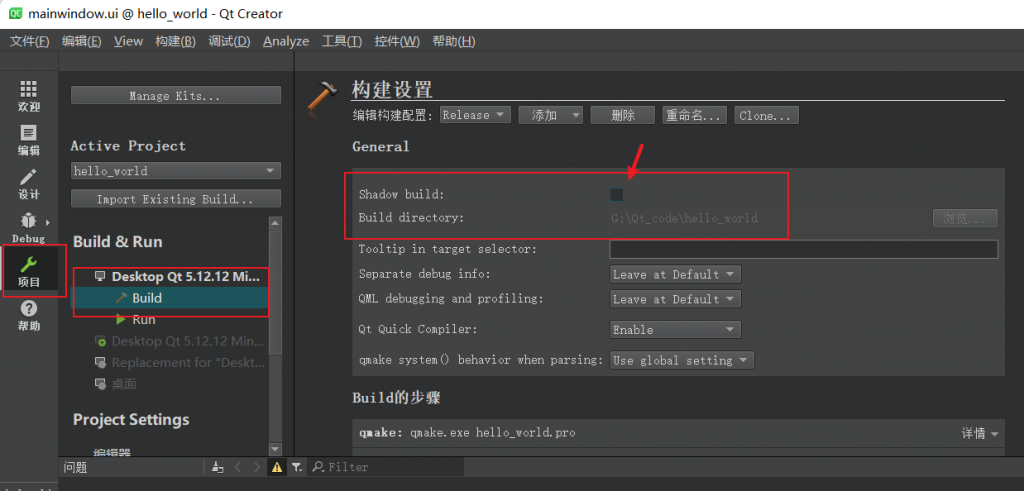Switch to 编辑 edit mode

(29, 140)
